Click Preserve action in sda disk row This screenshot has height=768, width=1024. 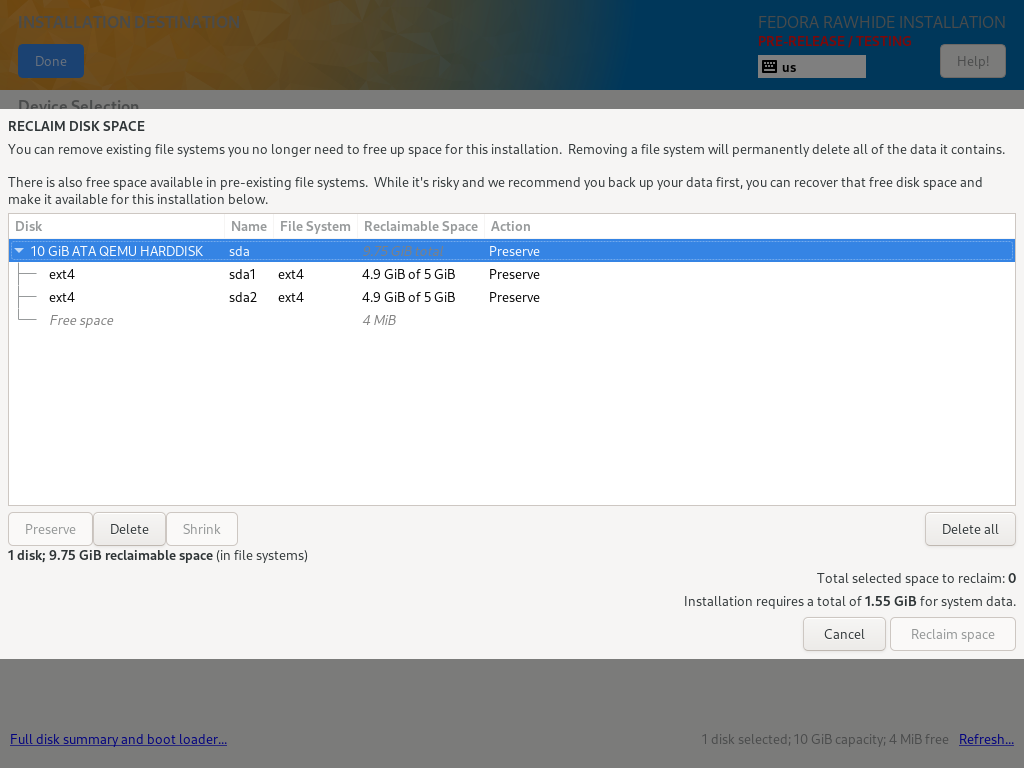point(514,251)
